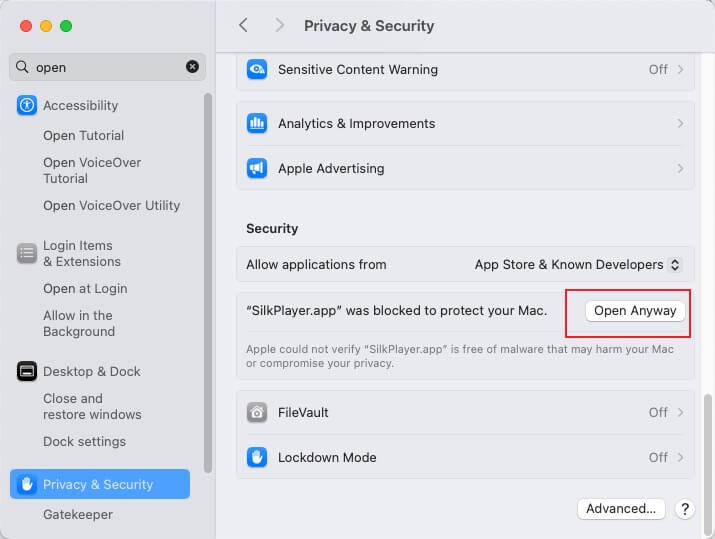Click the Desktop & Dock sidebar icon
The height and width of the screenshot is (539, 715).
[27, 371]
